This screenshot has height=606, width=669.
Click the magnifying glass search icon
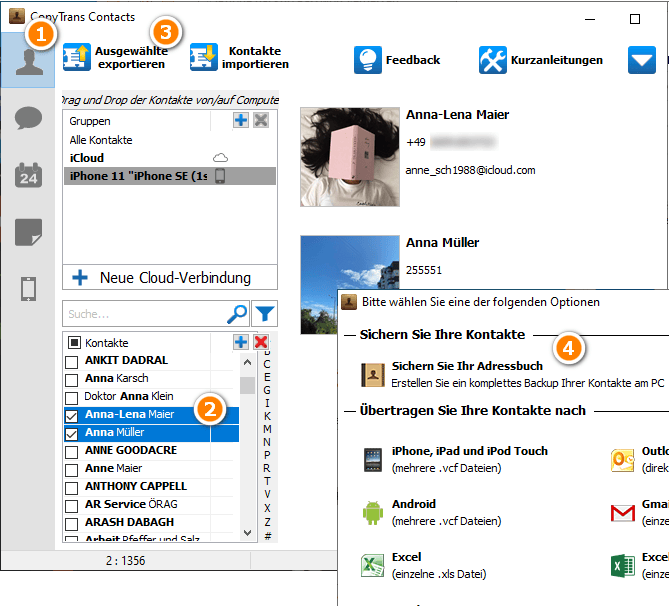[237, 314]
